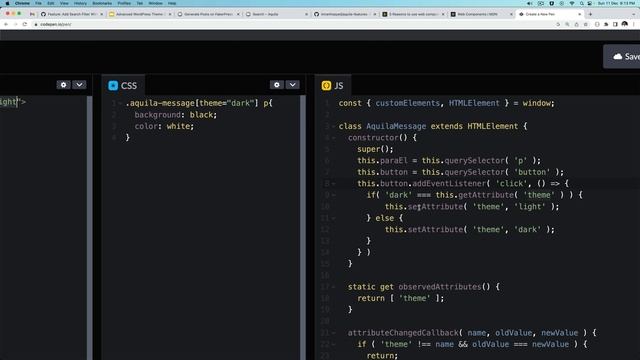Open macOS Control Center icon
The height and width of the screenshot is (360, 640).
point(590,3)
